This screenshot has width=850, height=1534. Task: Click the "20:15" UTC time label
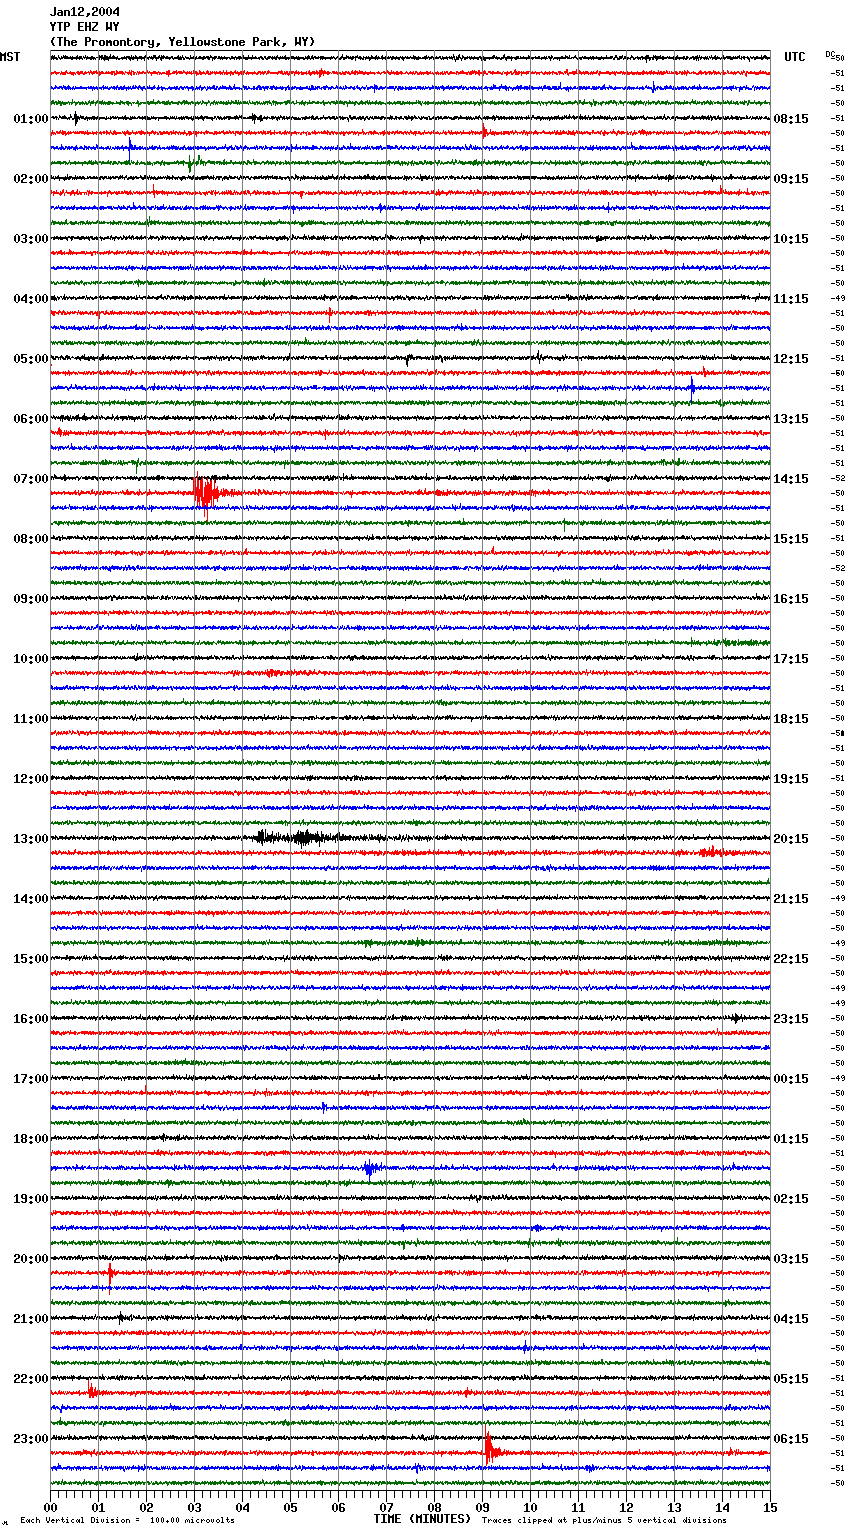click(791, 839)
